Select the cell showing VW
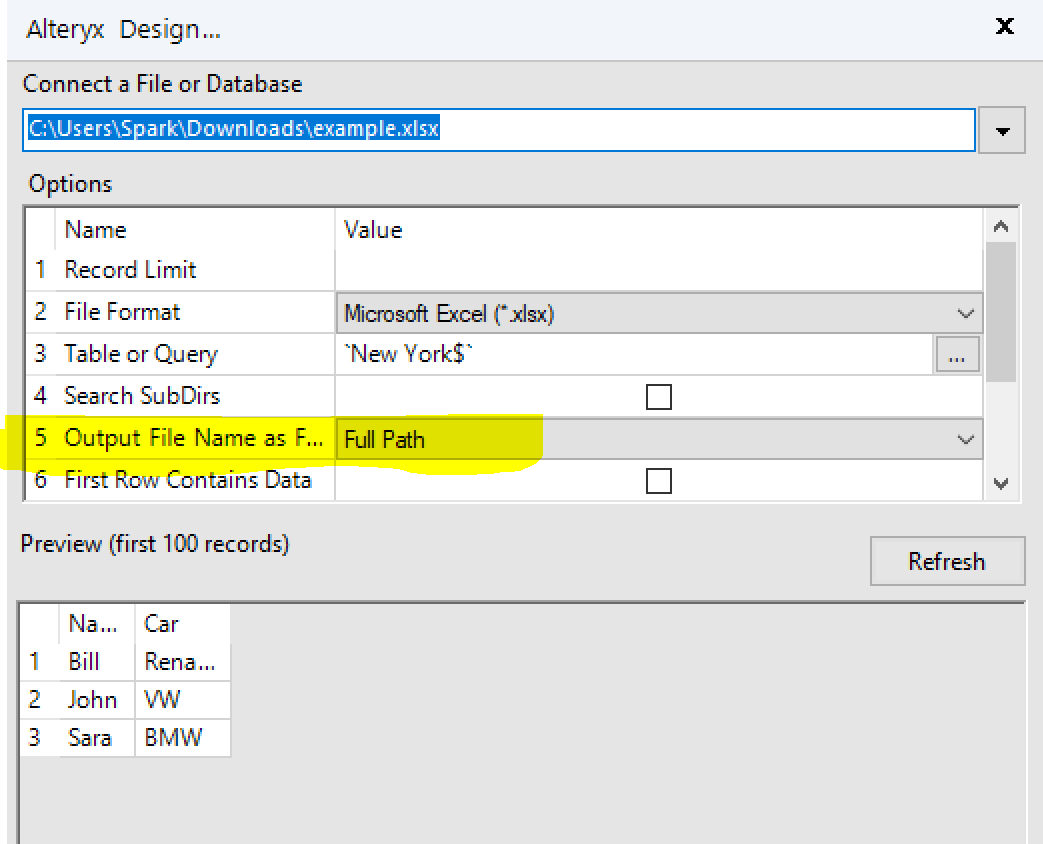Image resolution: width=1043 pixels, height=844 pixels. click(x=161, y=699)
